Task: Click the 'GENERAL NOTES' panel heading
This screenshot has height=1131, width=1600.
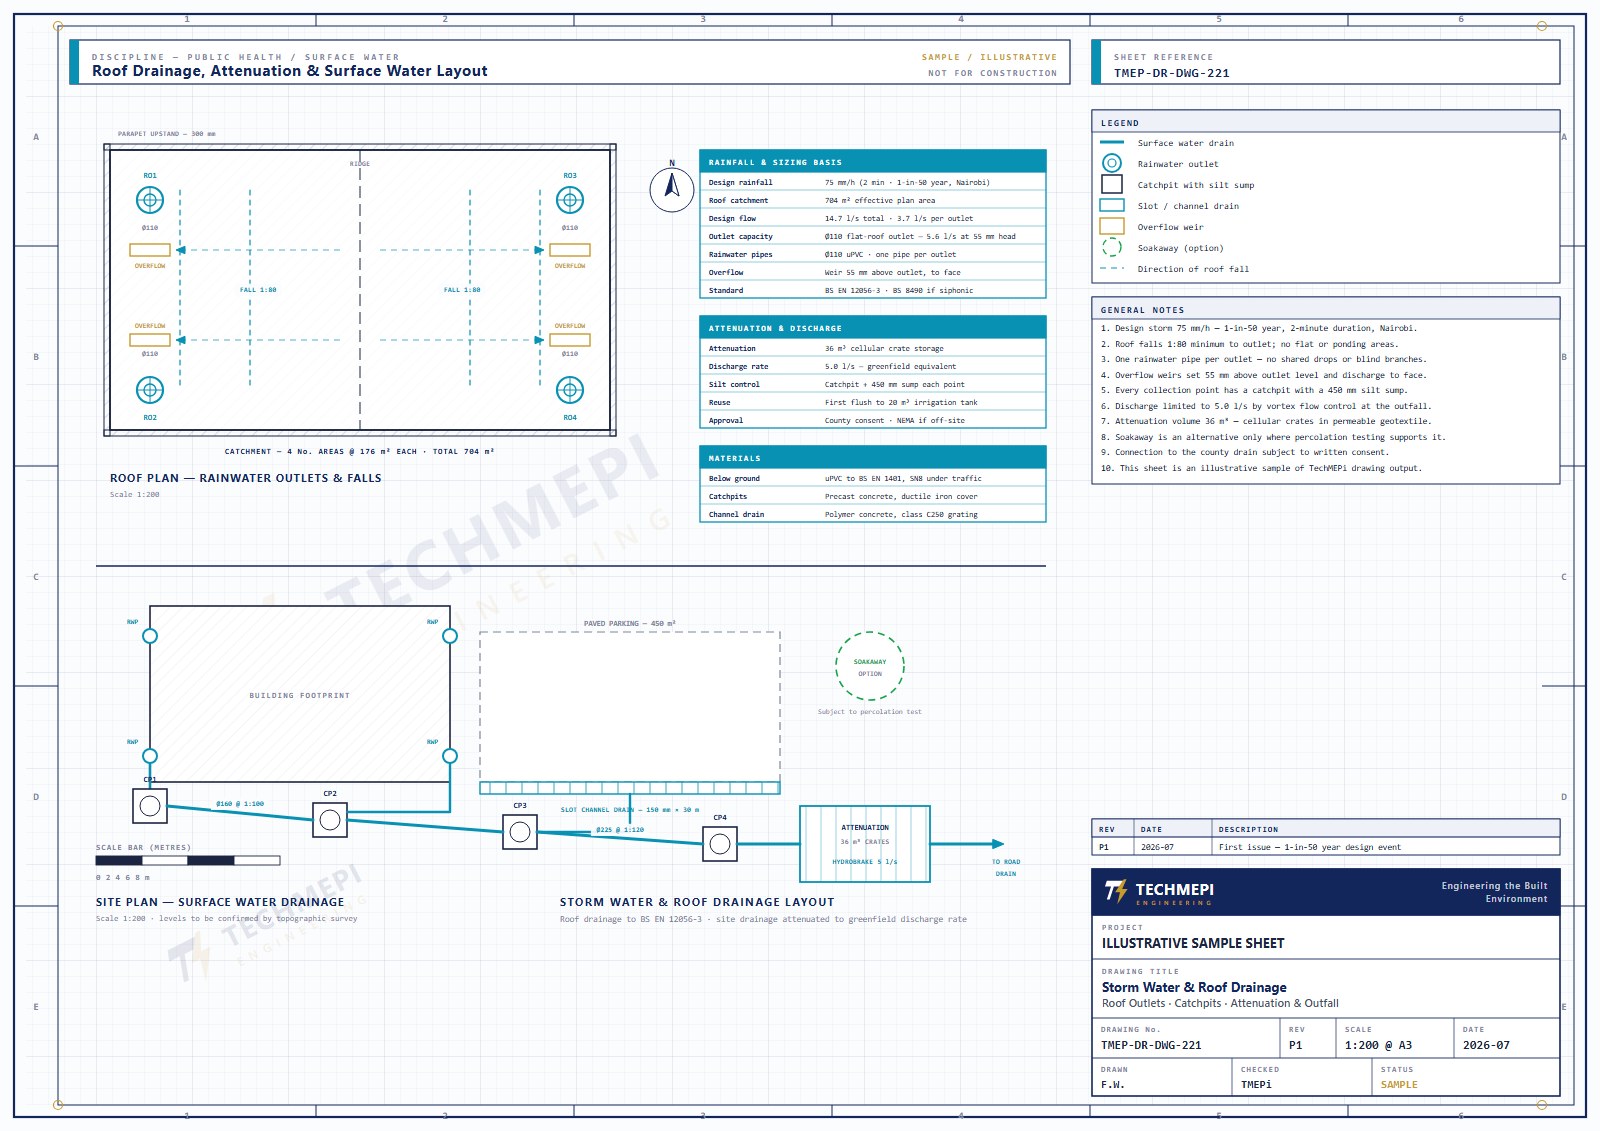Action: pos(1142,310)
